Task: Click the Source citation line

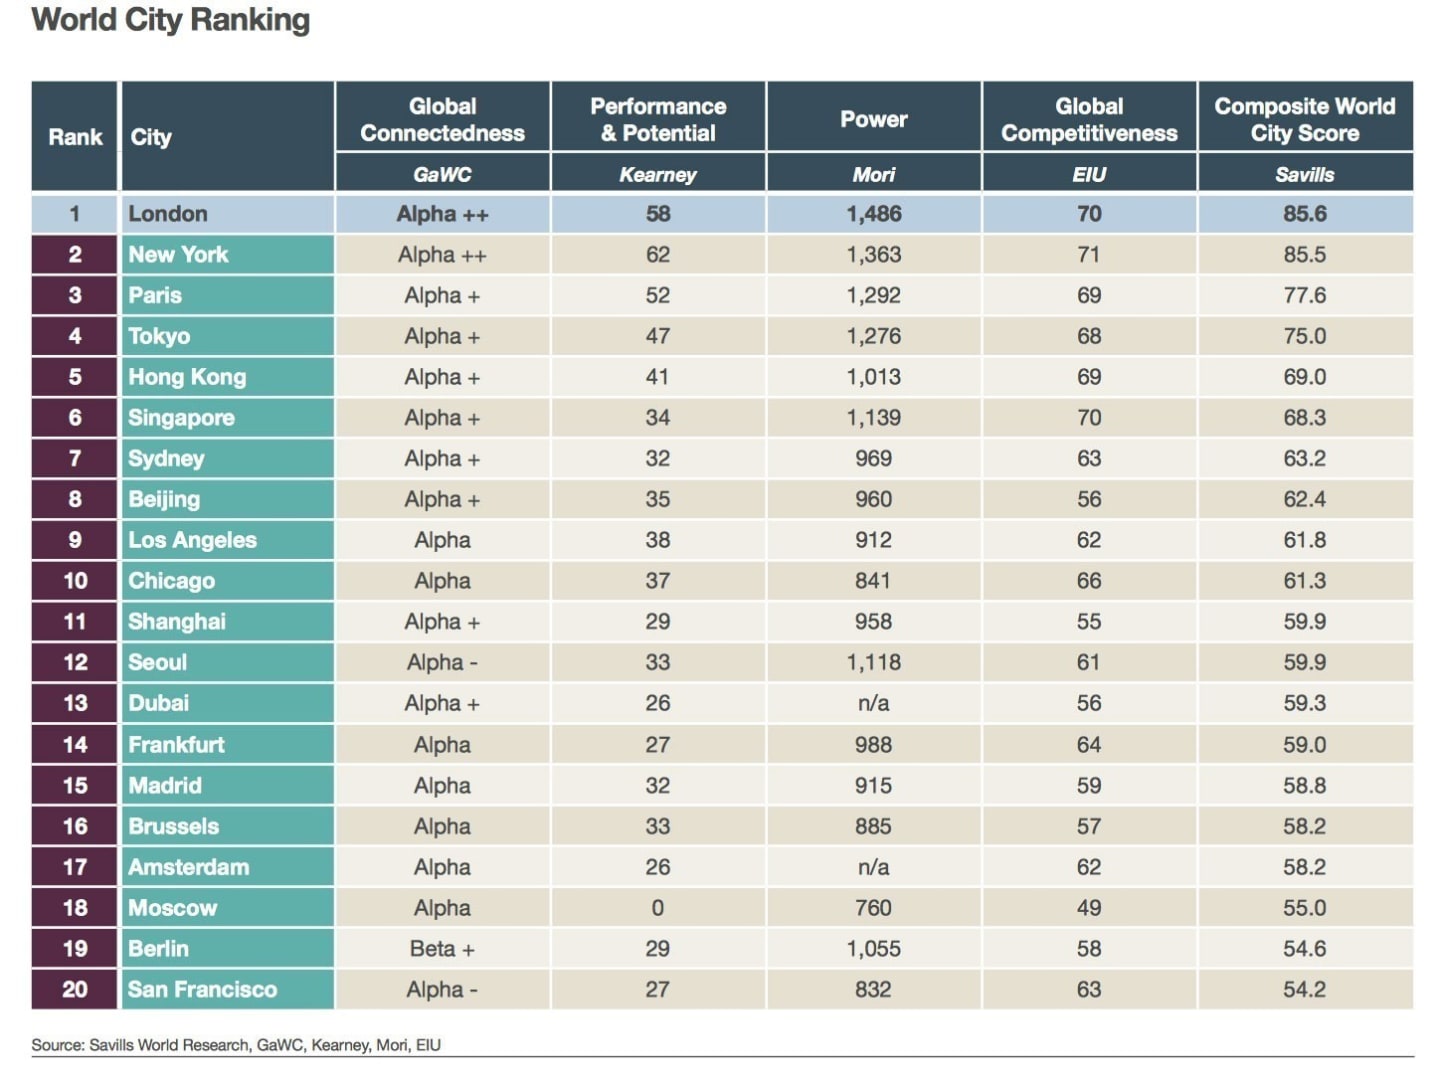Action: coord(236,1045)
